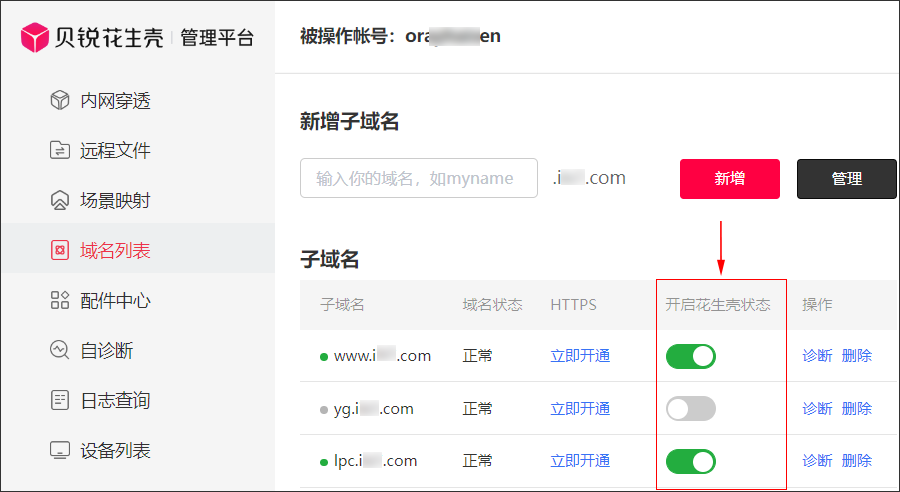Screen dimensions: 900x492
Task: Click the 开启花生壳状态 column header
Action: point(717,304)
